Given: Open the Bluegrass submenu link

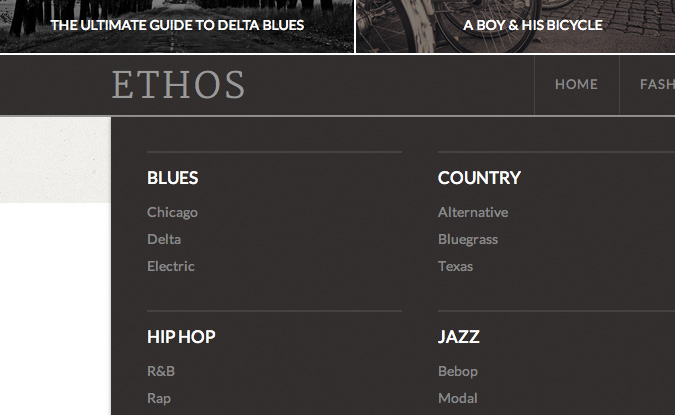Looking at the screenshot, I should click(468, 239).
